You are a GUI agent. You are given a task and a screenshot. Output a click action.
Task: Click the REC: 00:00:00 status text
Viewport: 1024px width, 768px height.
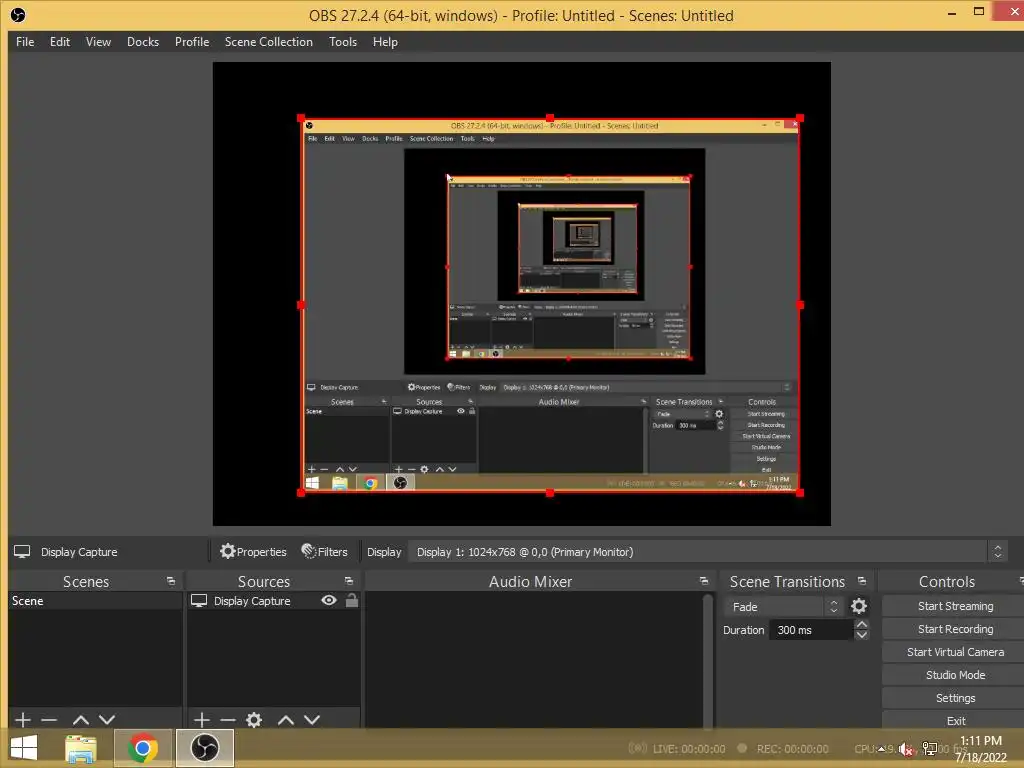(792, 749)
